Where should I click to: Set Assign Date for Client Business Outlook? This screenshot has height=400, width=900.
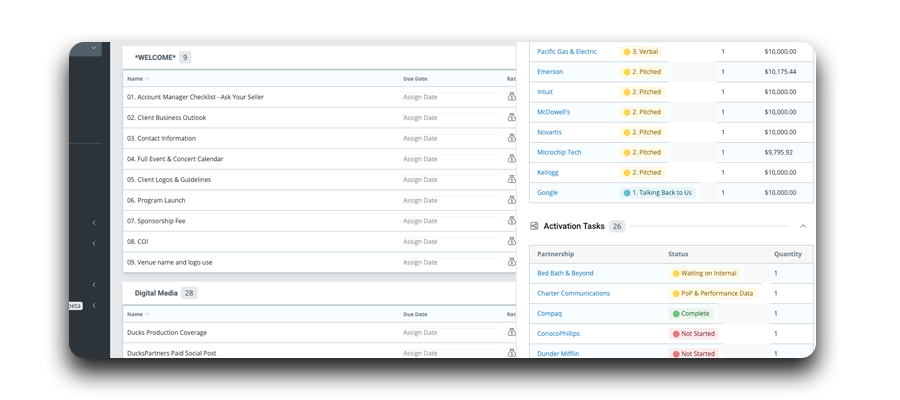coord(420,118)
